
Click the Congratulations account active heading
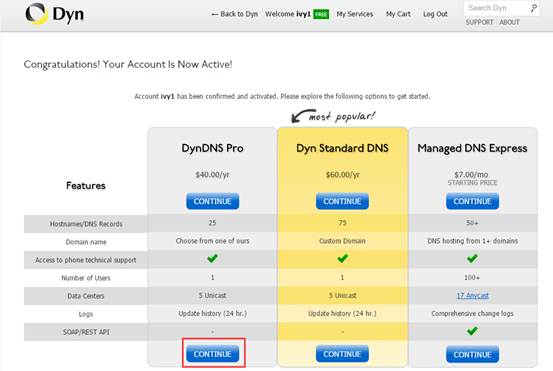pos(128,65)
